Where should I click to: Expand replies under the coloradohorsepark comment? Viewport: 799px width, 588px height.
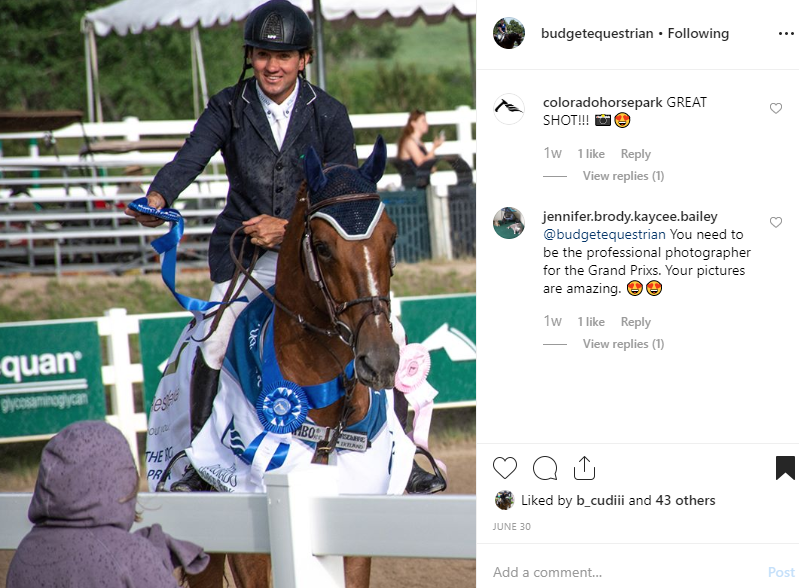coord(623,176)
